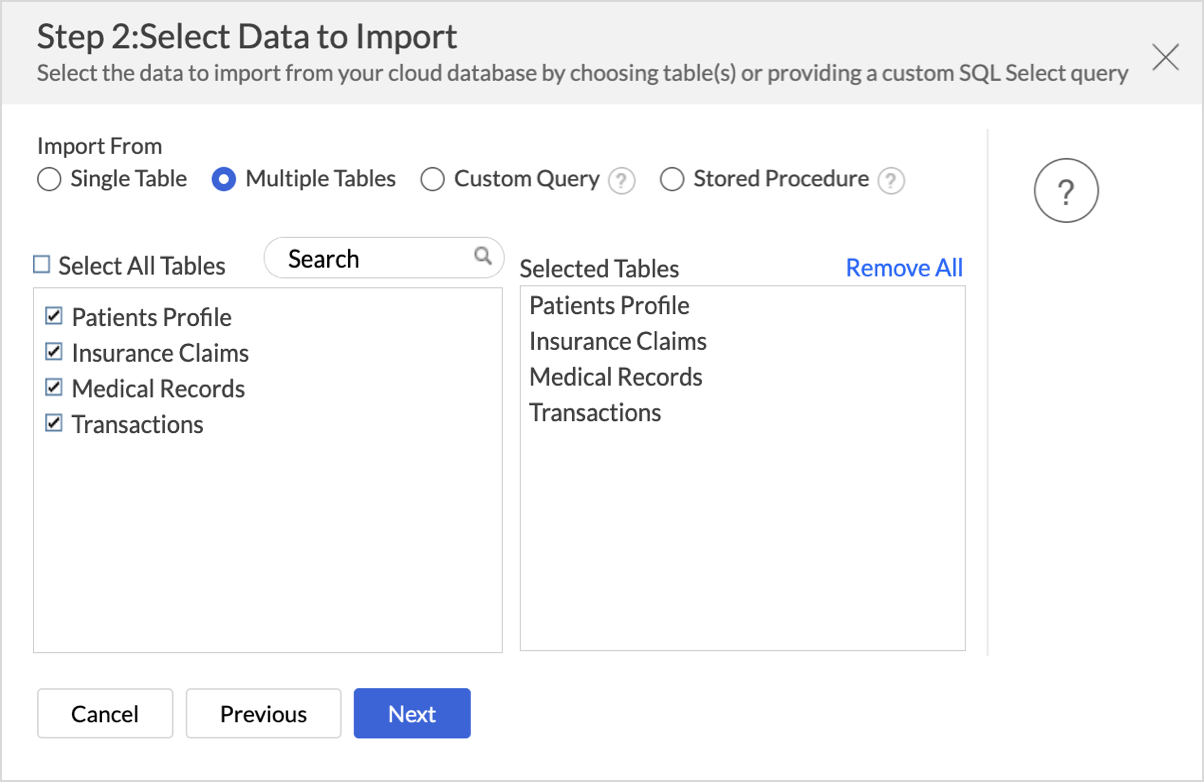This screenshot has height=782, width=1204.
Task: Go back with the Previous button
Action: click(x=263, y=714)
